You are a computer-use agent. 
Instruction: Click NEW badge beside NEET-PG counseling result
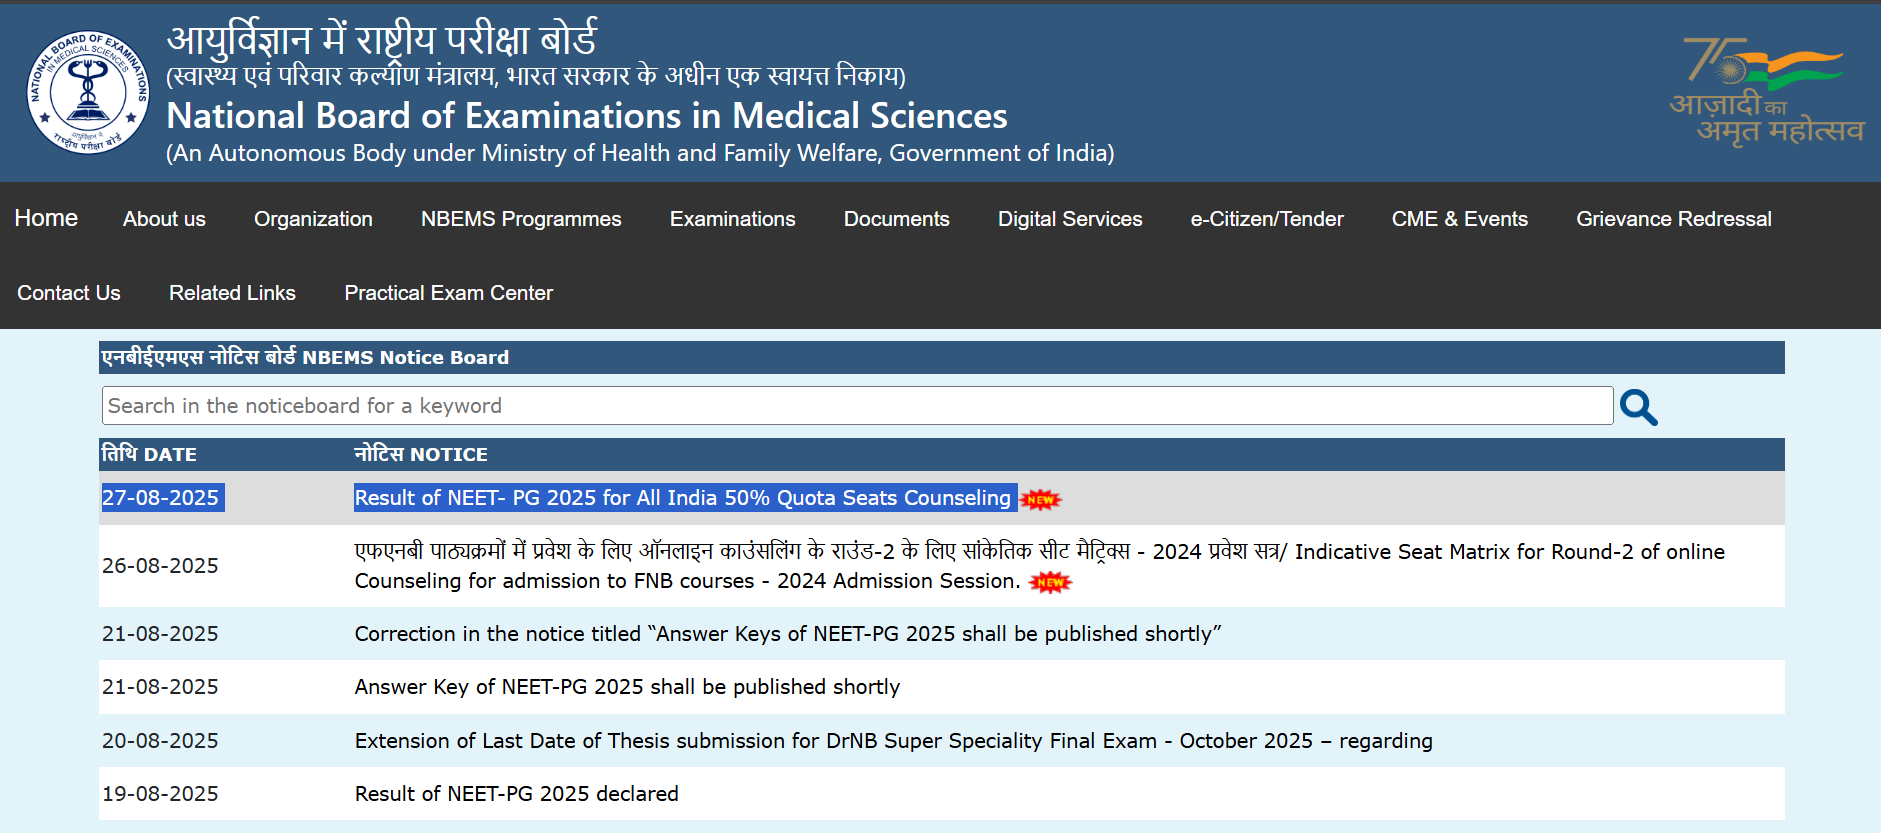pos(1040,499)
